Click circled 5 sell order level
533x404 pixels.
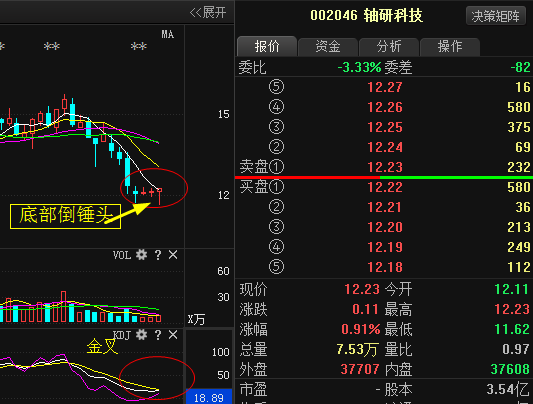[x=276, y=87]
